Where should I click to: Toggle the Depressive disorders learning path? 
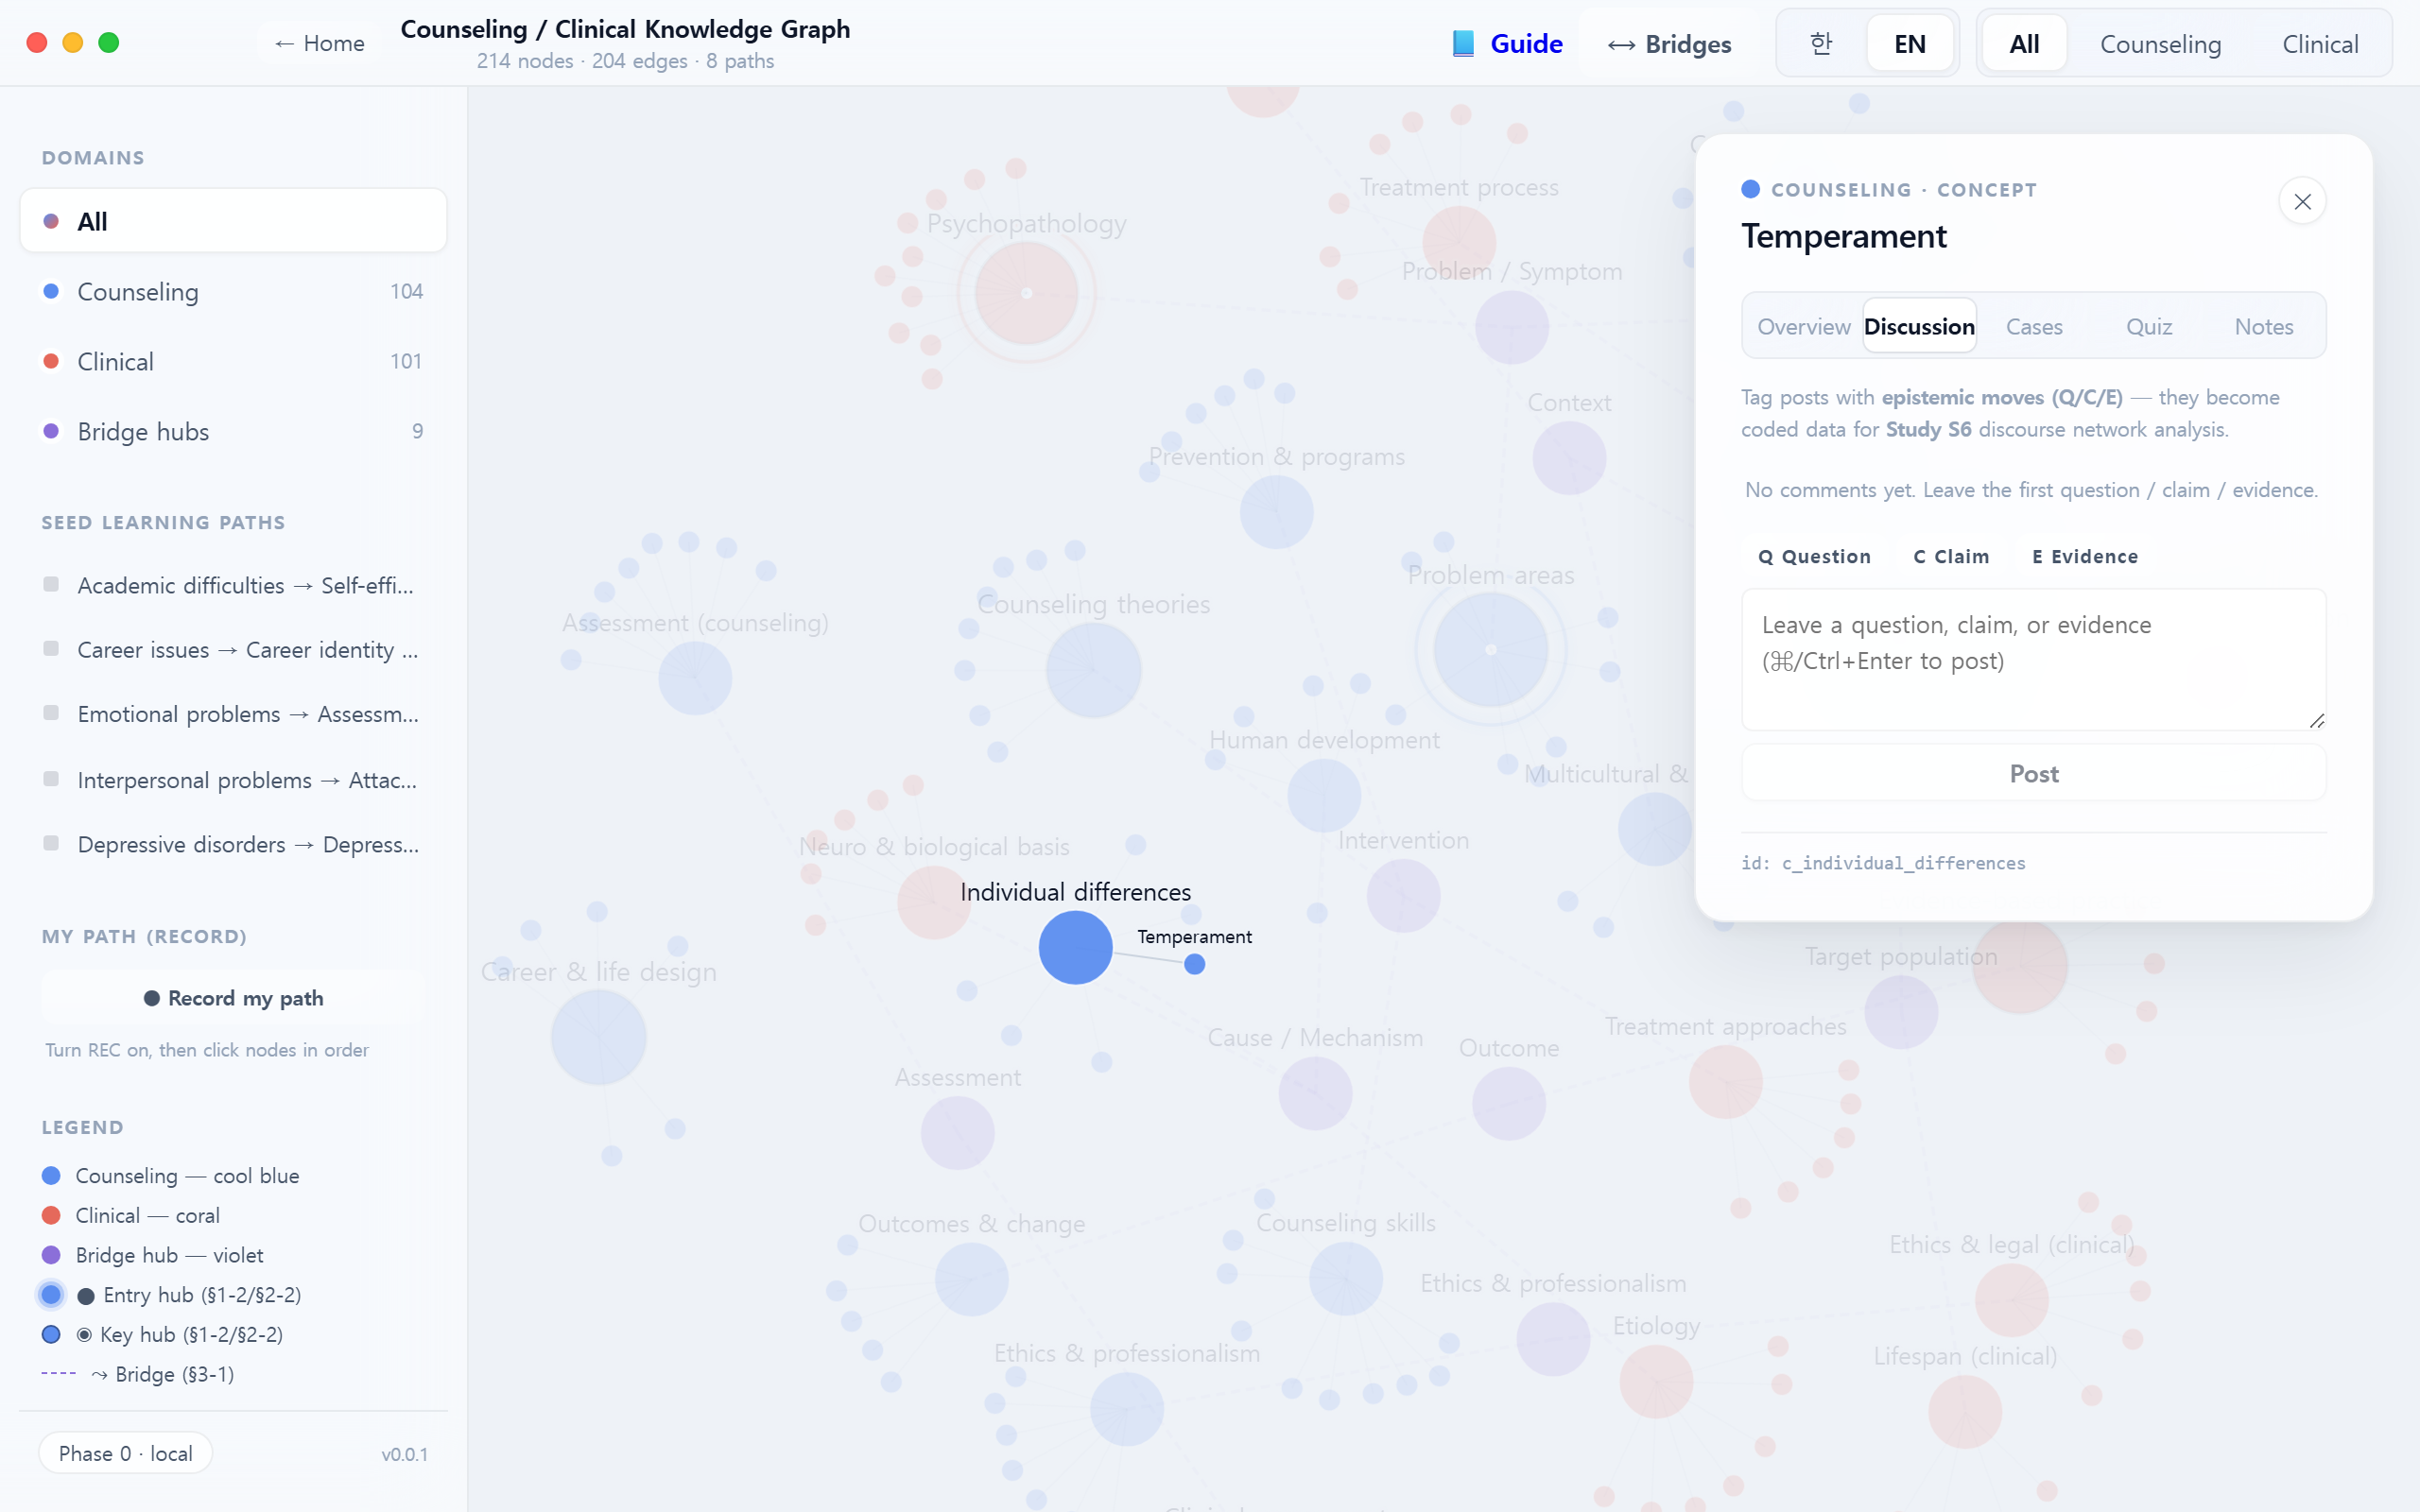coord(233,844)
